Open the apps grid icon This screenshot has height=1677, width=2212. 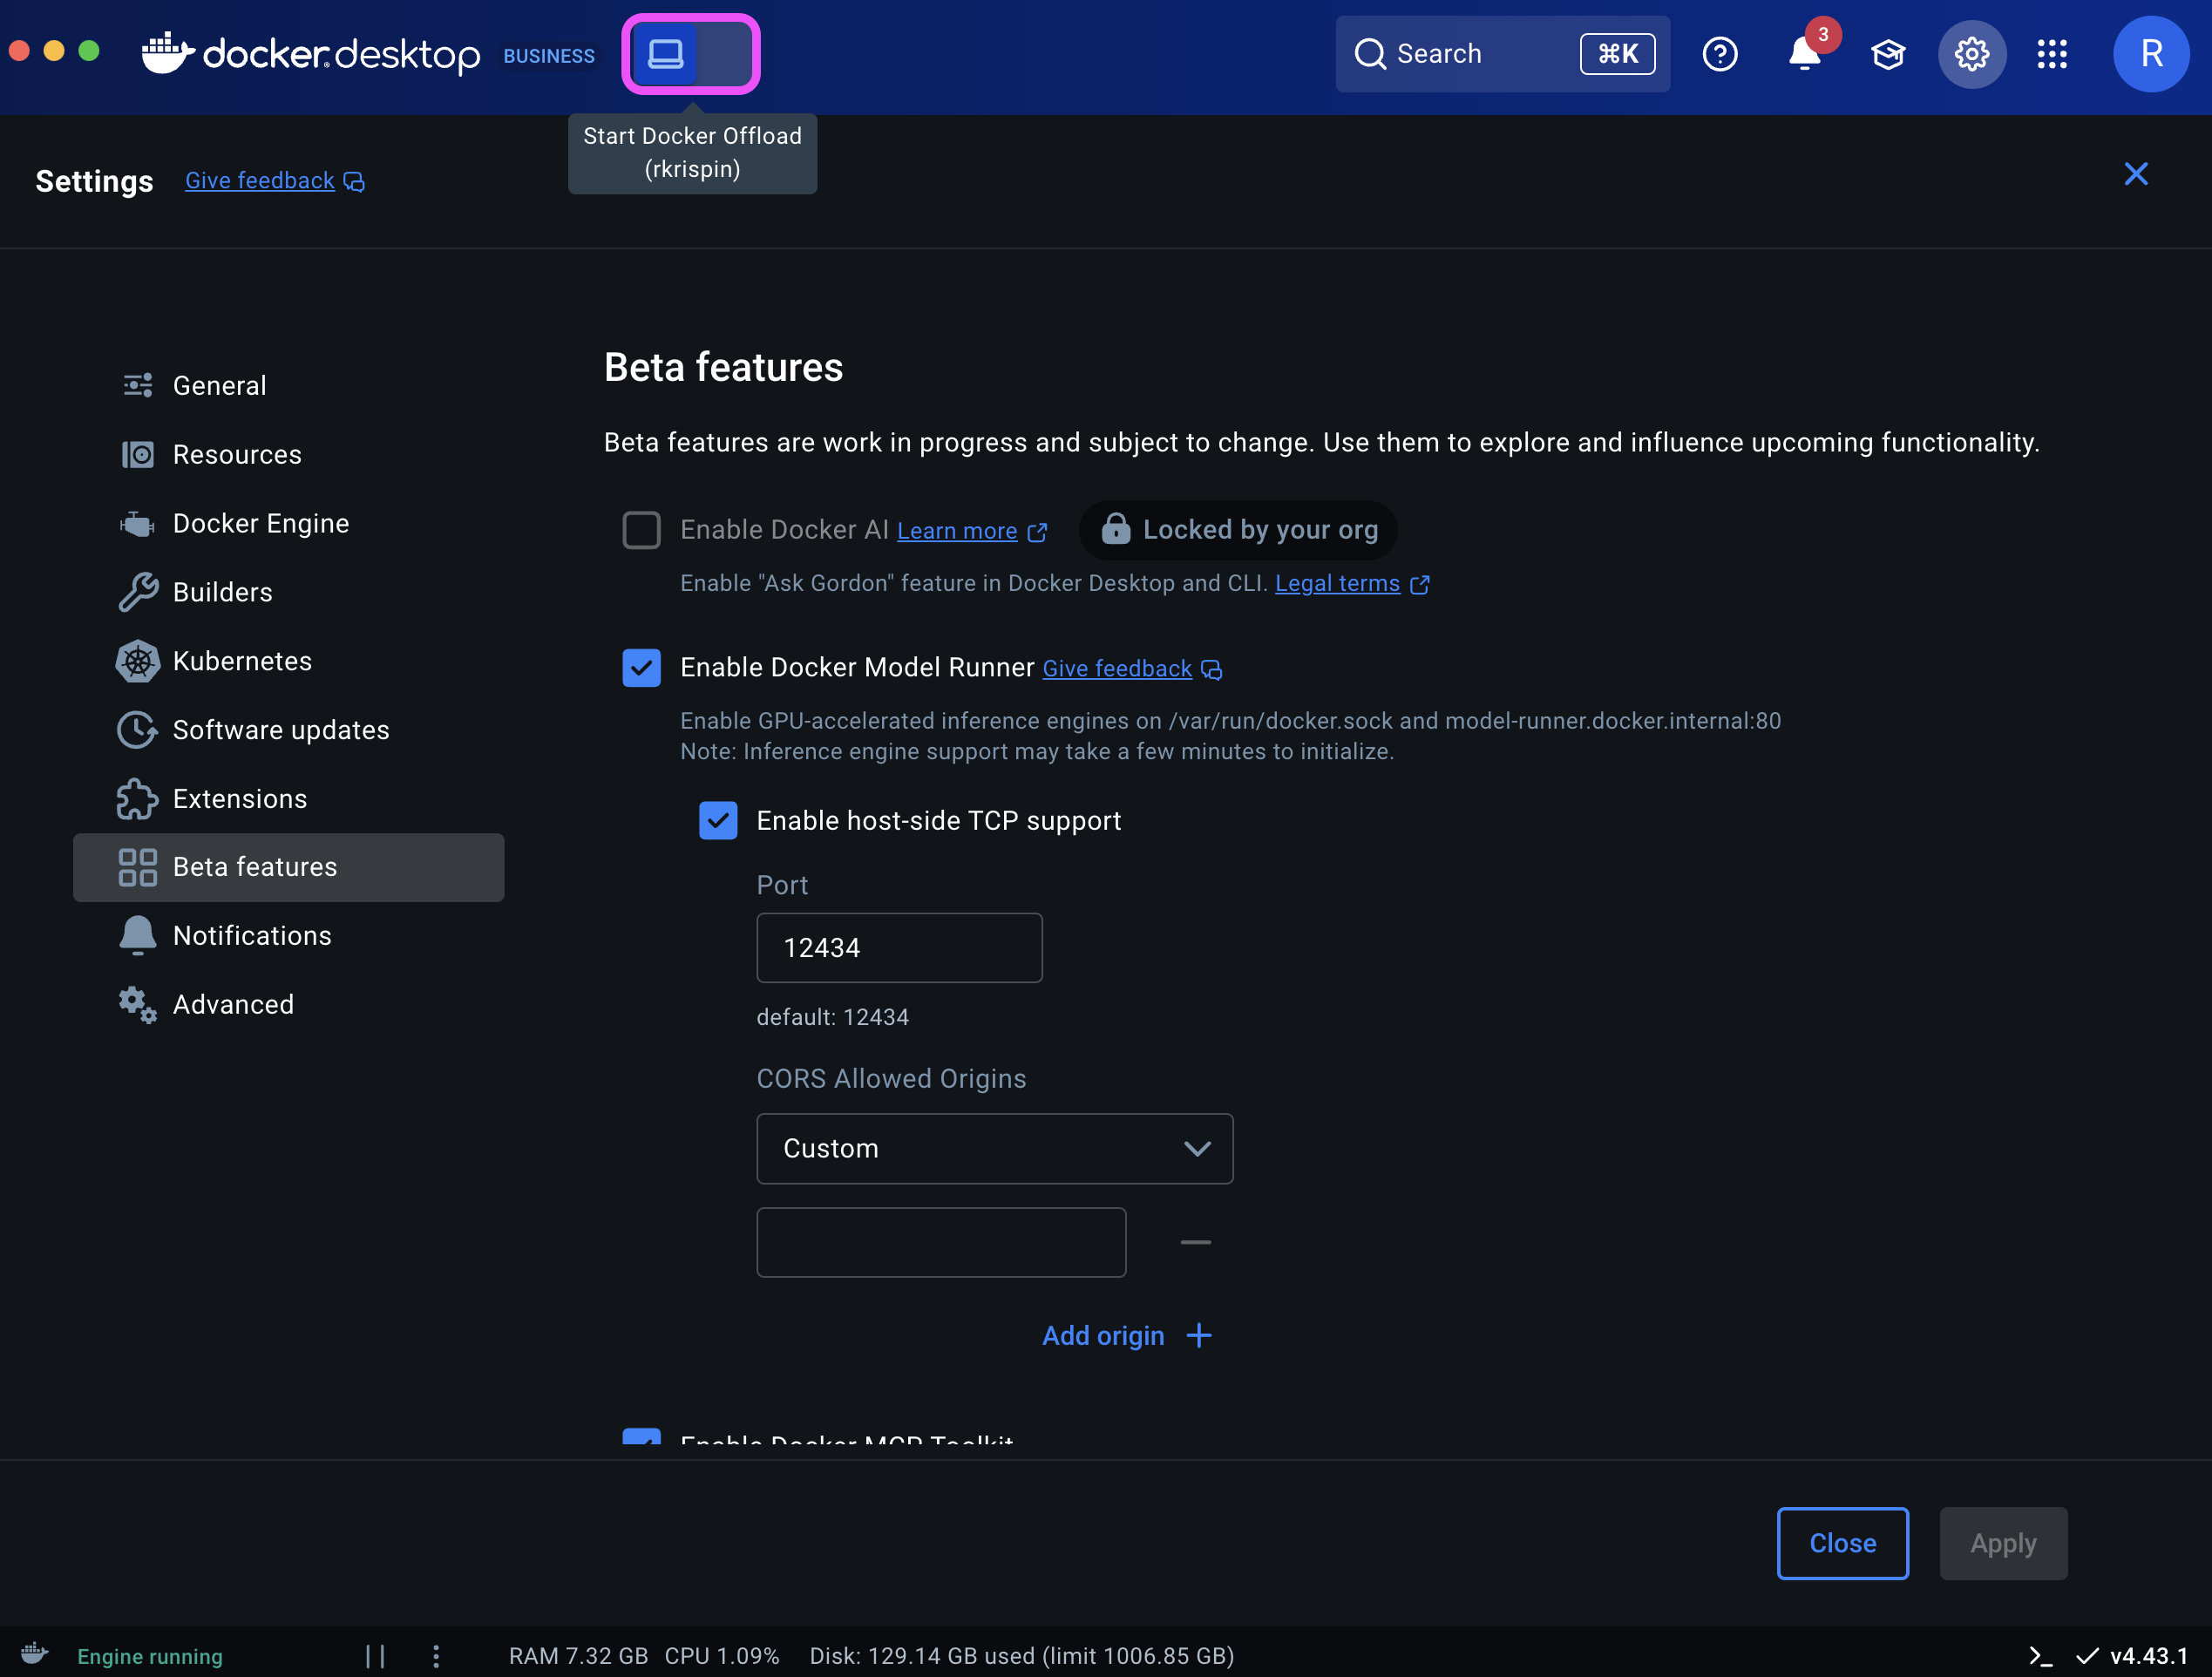coord(2052,54)
